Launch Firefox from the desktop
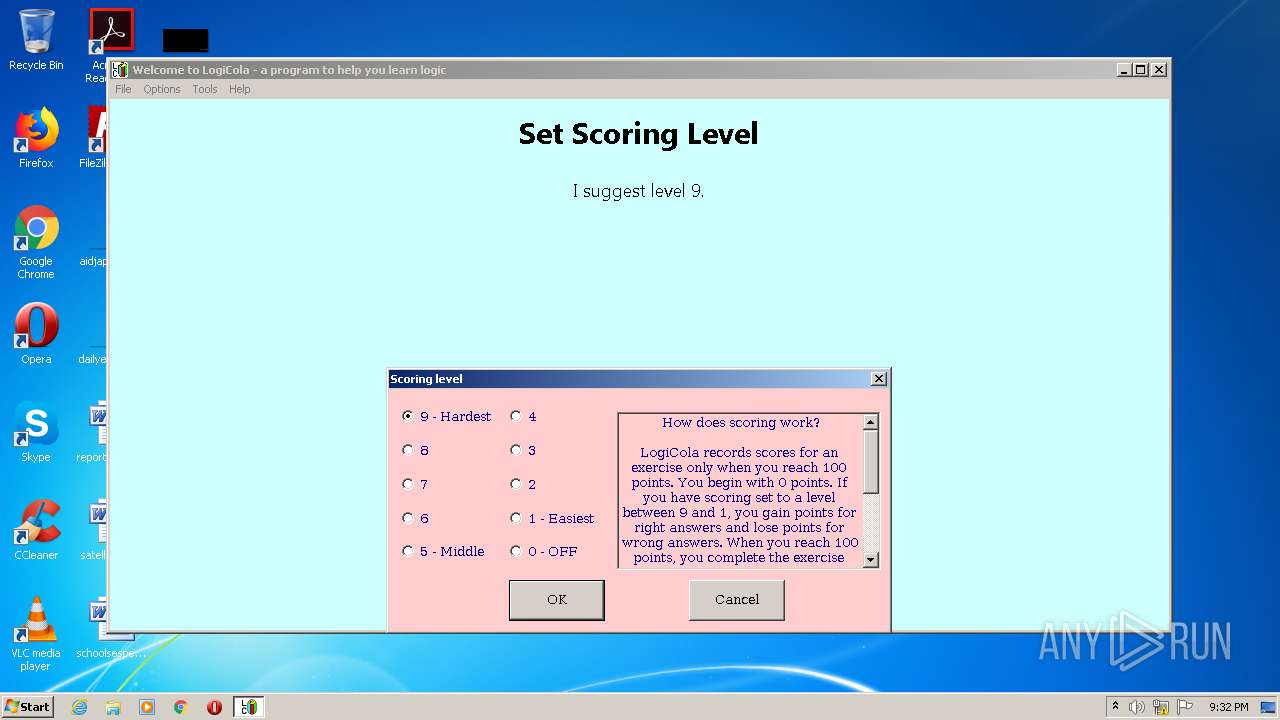 point(36,138)
